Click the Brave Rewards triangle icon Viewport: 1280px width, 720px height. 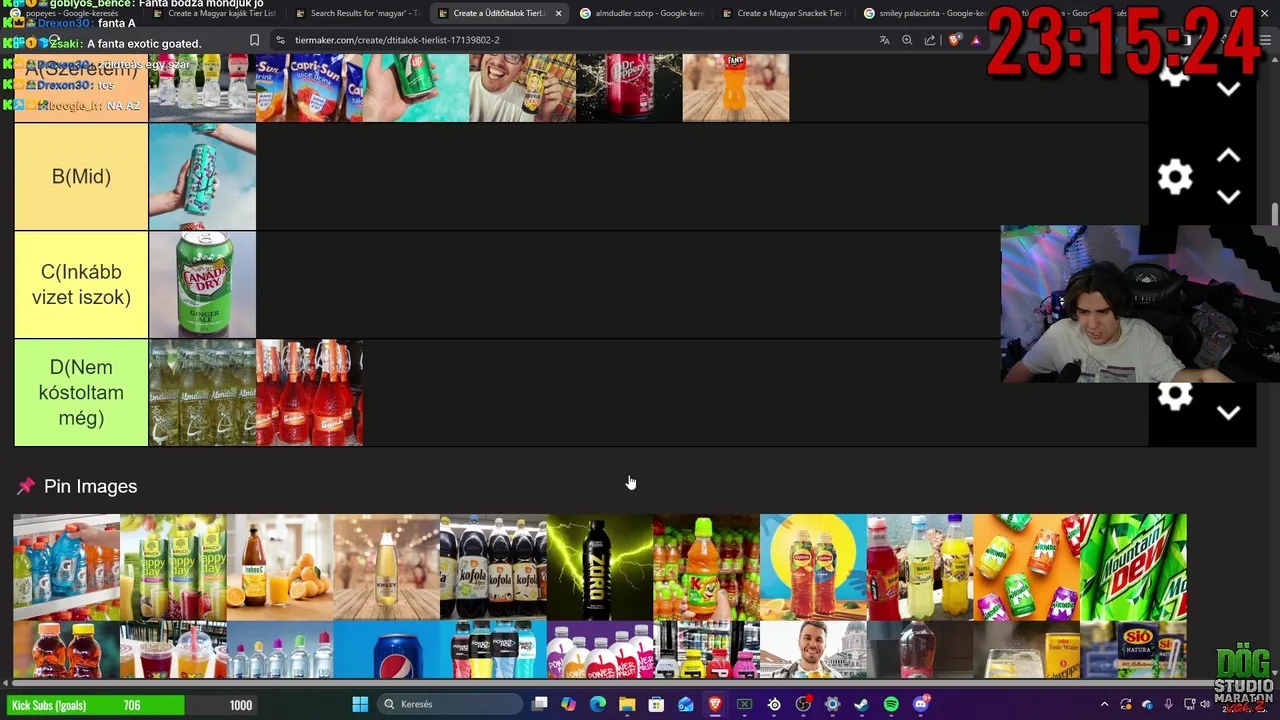976,40
